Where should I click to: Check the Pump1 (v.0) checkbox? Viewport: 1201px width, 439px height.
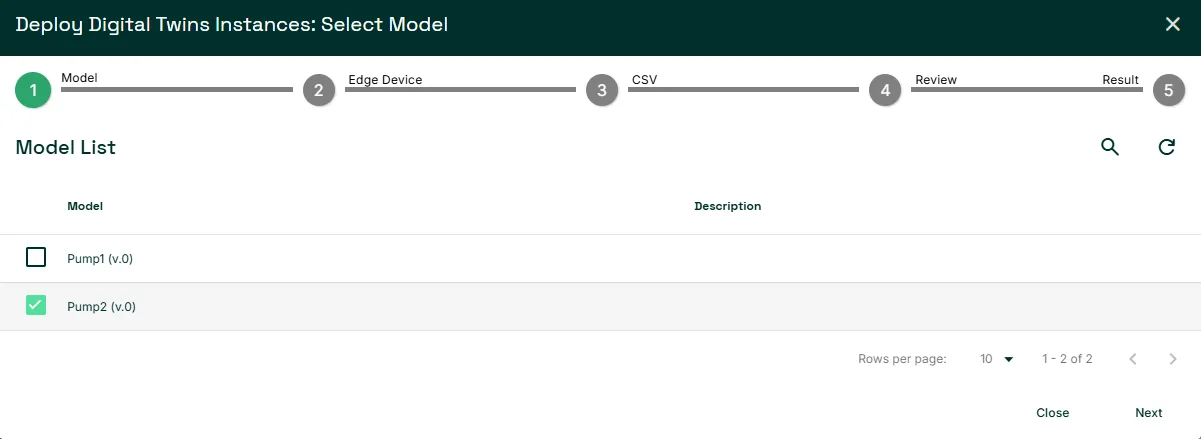point(36,258)
